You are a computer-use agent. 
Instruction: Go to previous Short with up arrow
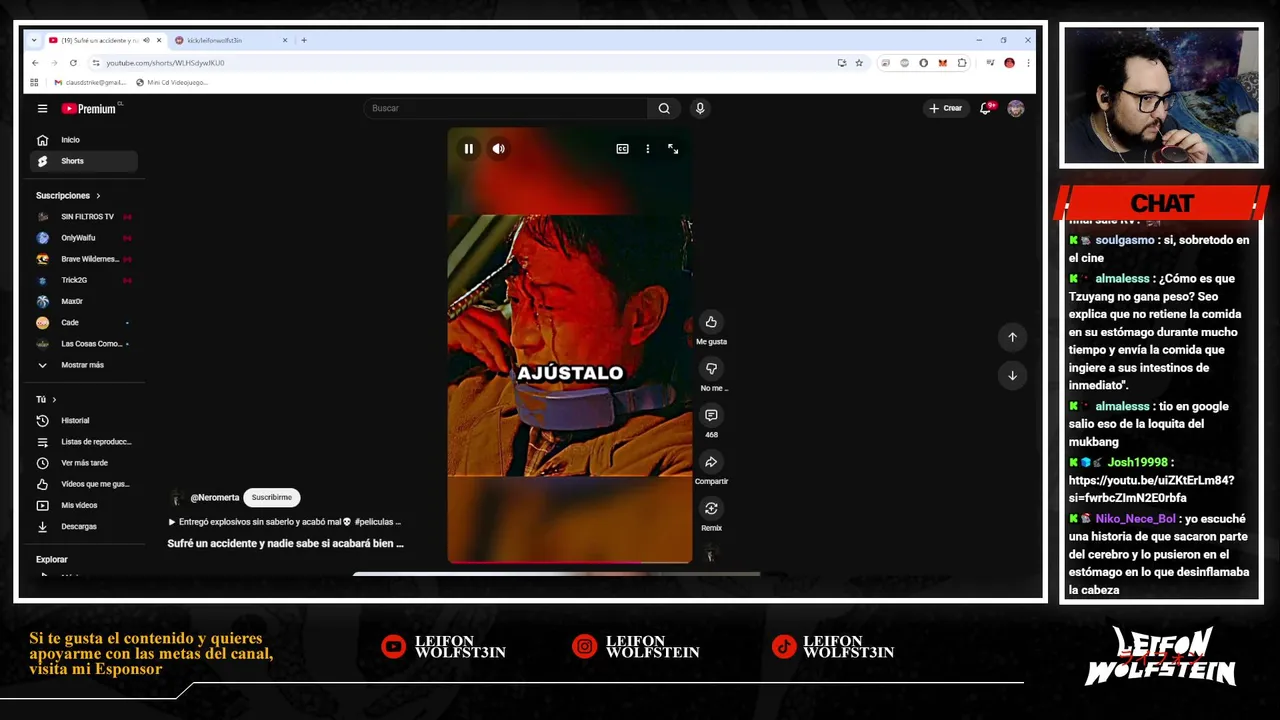pos(1012,337)
